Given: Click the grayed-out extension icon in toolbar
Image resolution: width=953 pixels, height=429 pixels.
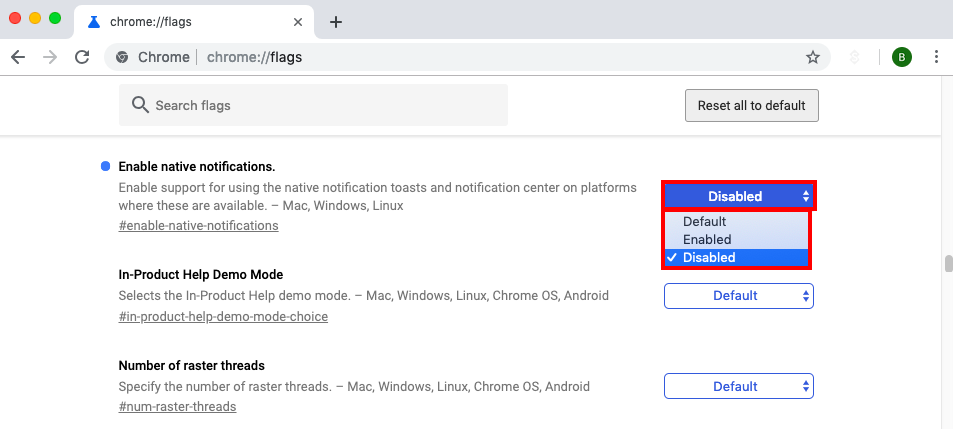Looking at the screenshot, I should 855,57.
